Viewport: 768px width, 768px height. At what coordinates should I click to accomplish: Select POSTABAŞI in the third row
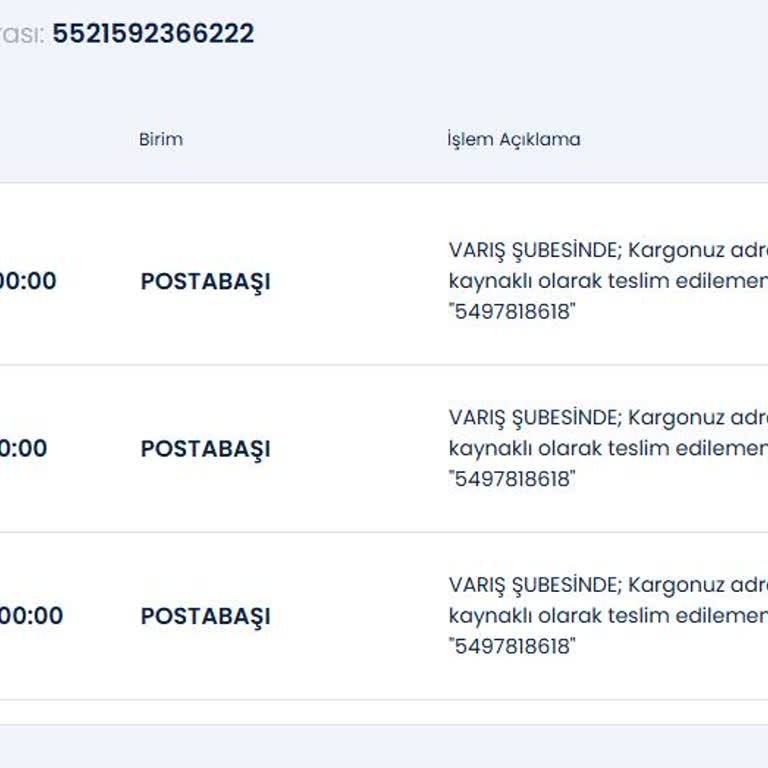[x=205, y=616]
